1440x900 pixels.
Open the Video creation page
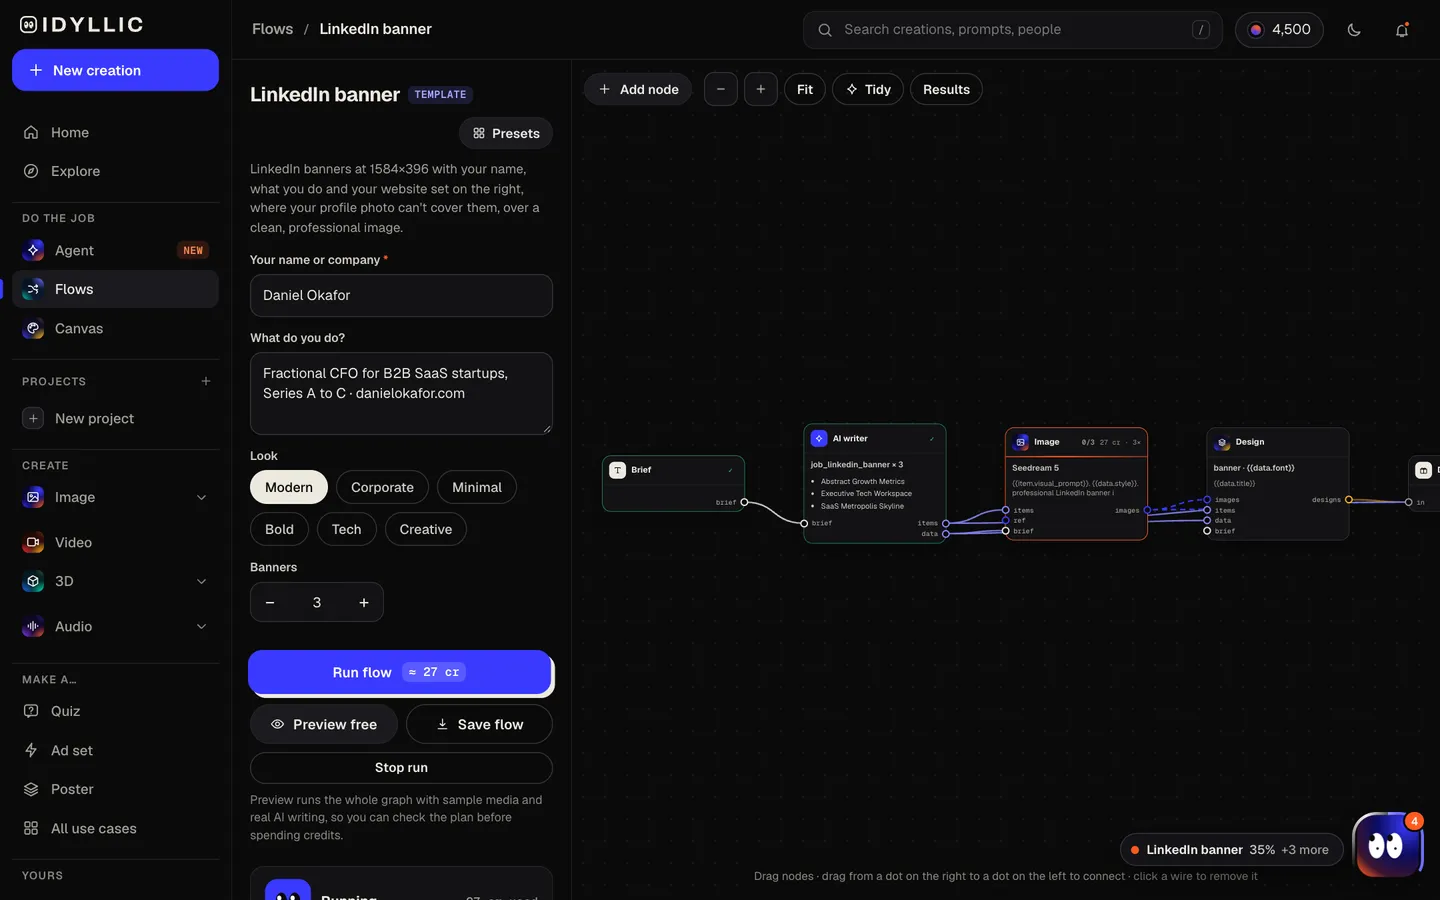click(115, 542)
